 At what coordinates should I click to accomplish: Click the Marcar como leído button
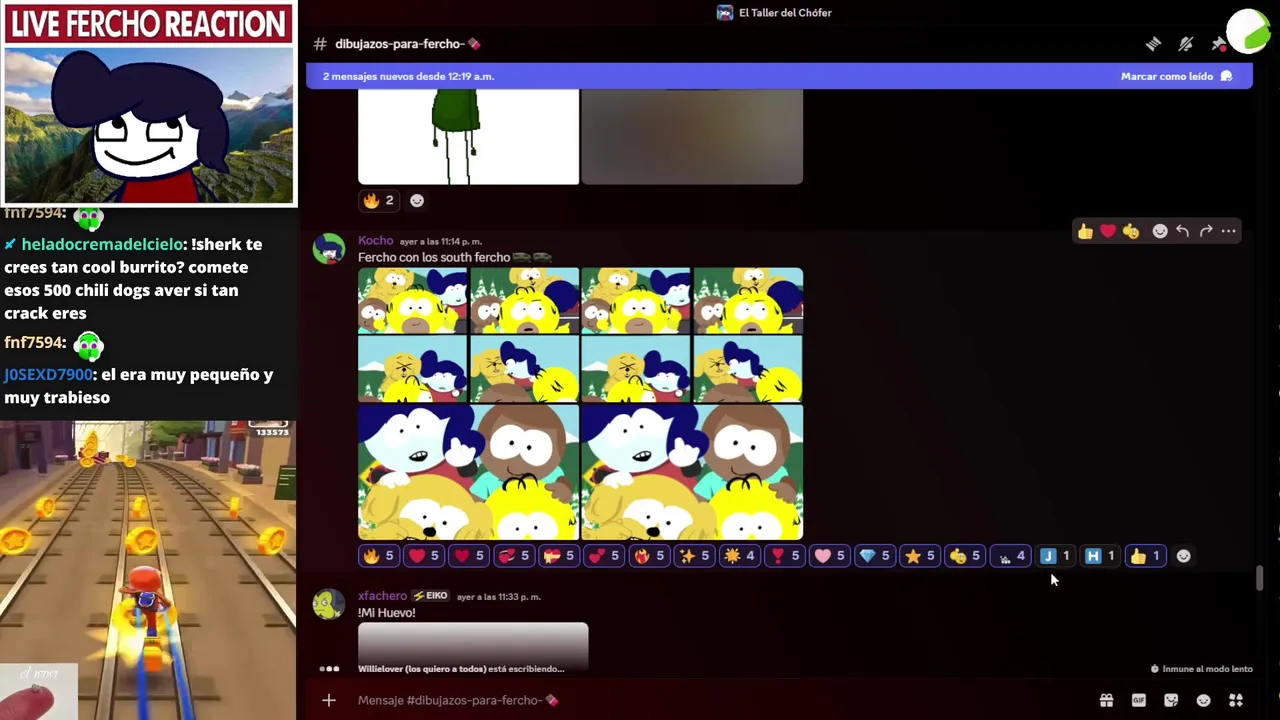pyautogui.click(x=1176, y=76)
